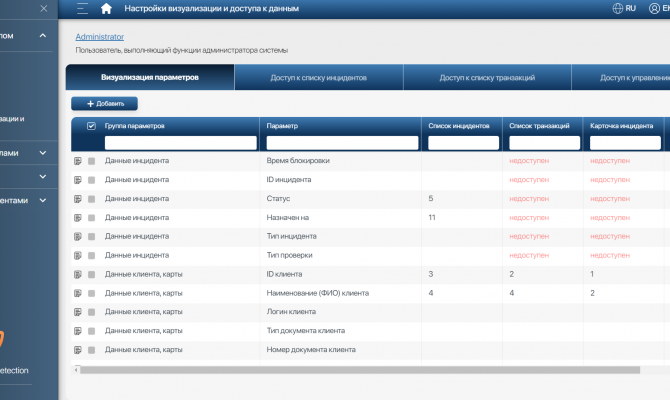Click the Карточка инцидента filter field
The width and height of the screenshot is (670, 400).
pos(625,143)
